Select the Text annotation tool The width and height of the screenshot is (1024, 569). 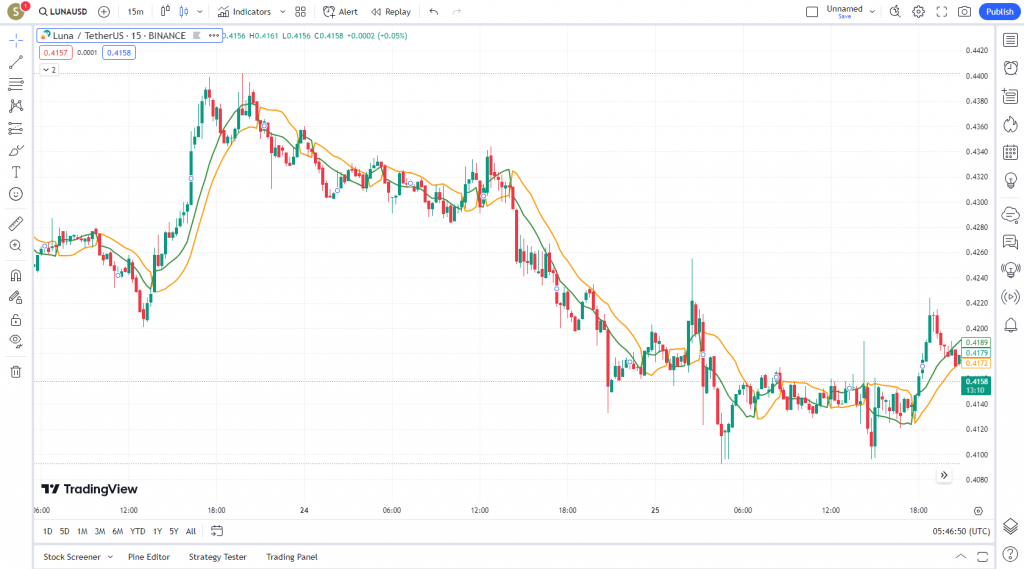pyautogui.click(x=16, y=172)
